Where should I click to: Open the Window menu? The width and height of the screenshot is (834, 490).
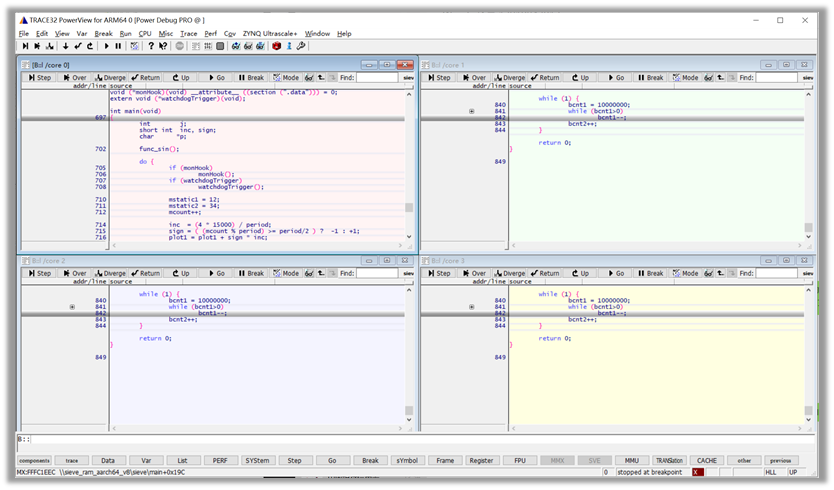pos(318,34)
